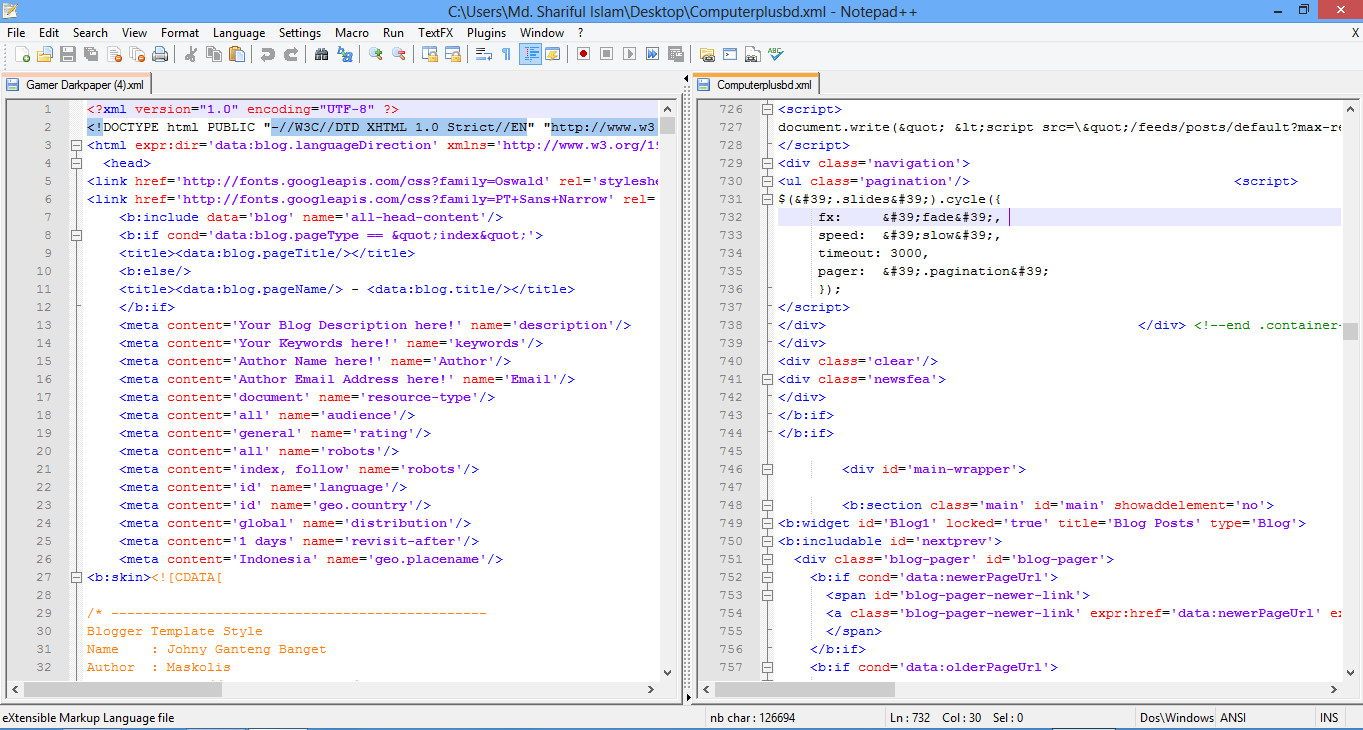
Task: Toggle the Show Indent Guide button
Action: (x=529, y=54)
